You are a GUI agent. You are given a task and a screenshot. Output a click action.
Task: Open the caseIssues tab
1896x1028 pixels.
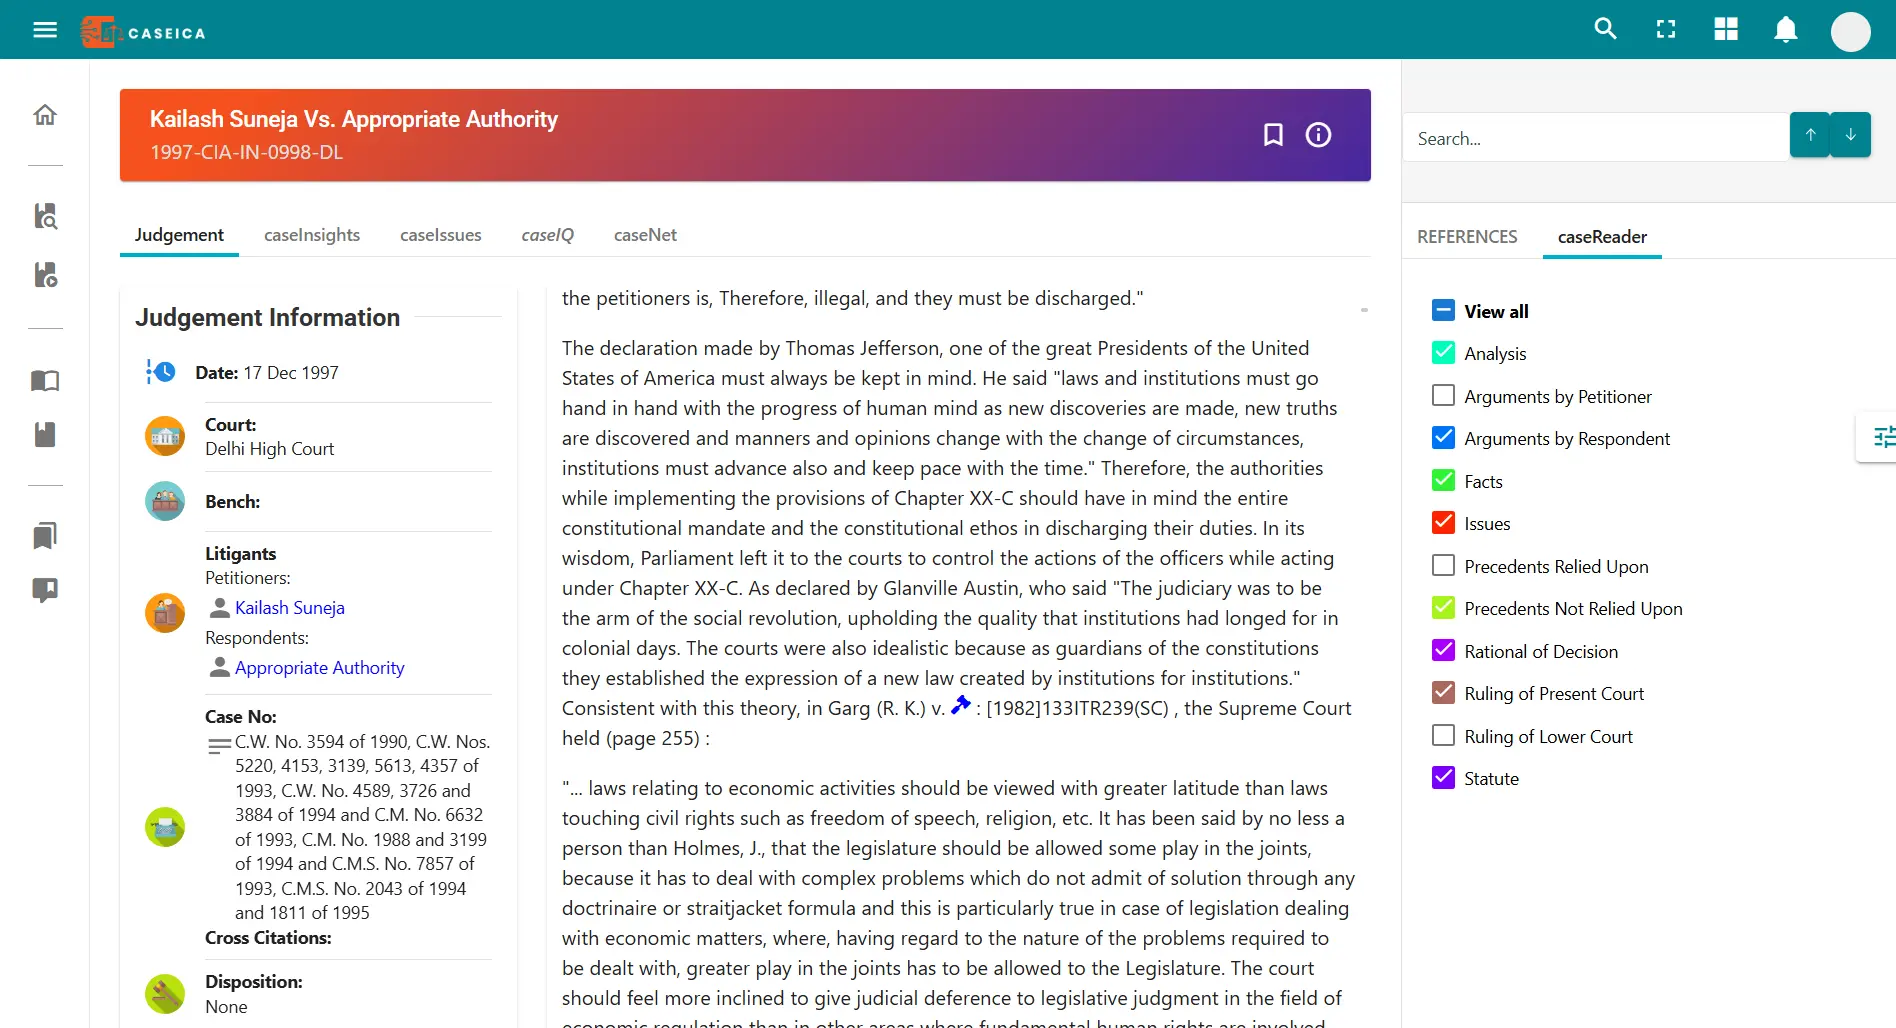click(x=441, y=235)
